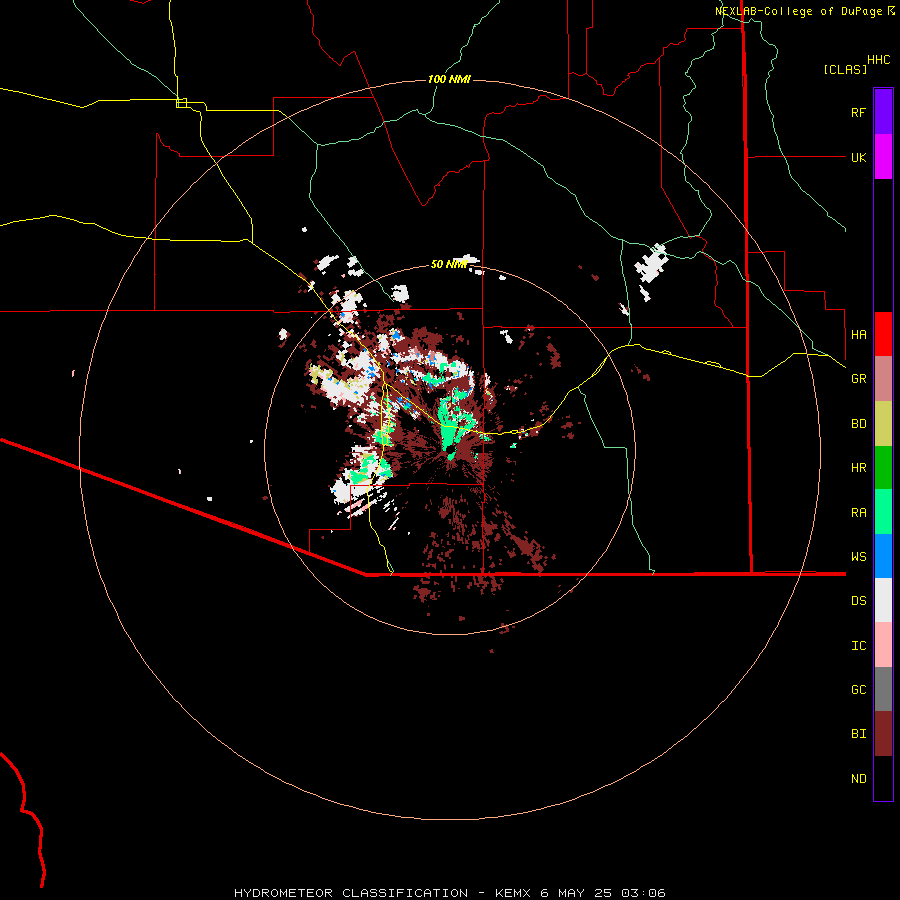The width and height of the screenshot is (900, 900).
Task: Click the HYDROMETEOR CLASSIFICATION caption title
Action: coord(351,893)
